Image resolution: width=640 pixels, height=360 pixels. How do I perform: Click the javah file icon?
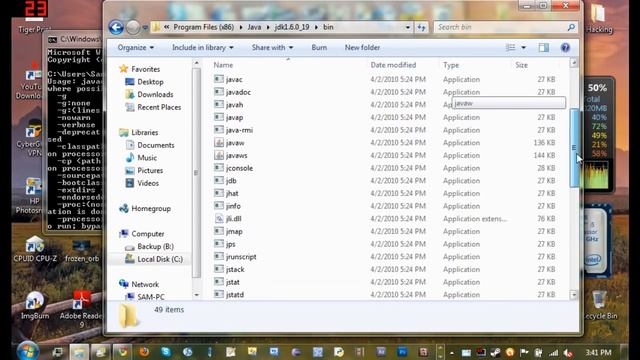(x=219, y=104)
